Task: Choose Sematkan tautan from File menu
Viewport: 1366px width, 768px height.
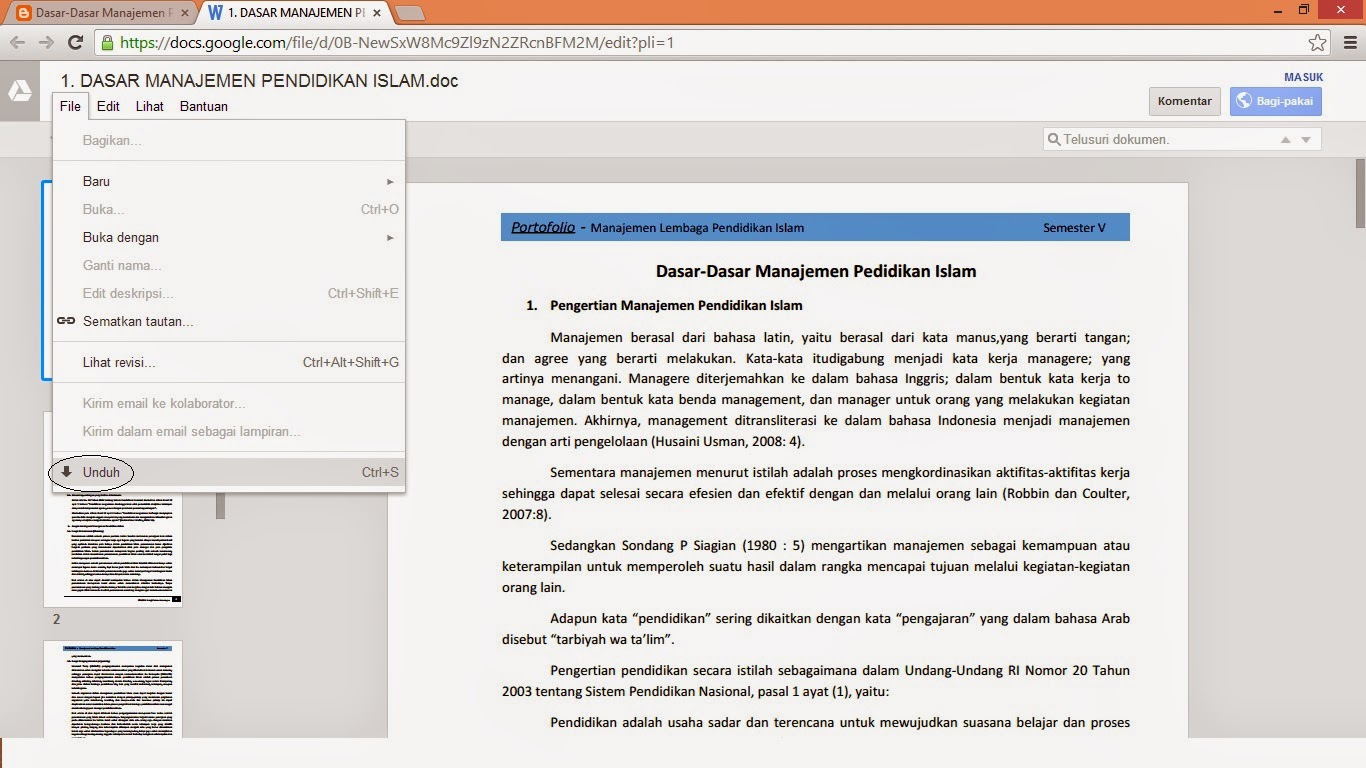Action: click(x=229, y=321)
